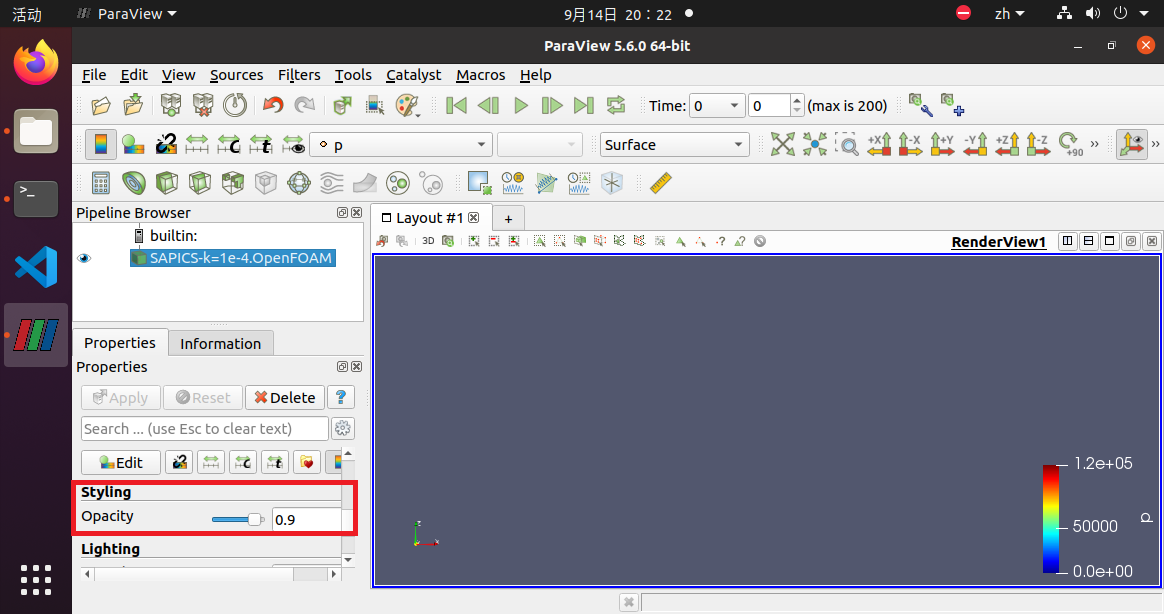Click the Opacity slider
This screenshot has height=614, width=1164.
pyautogui.click(x=238, y=519)
